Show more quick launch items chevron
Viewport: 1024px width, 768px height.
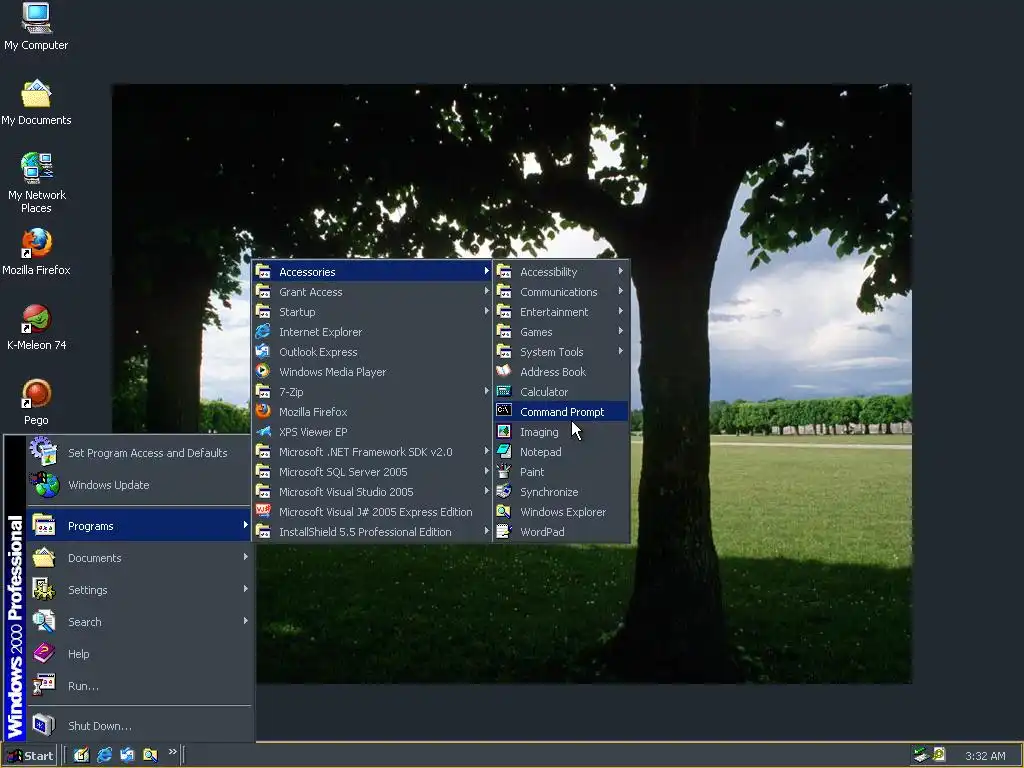pos(172,752)
